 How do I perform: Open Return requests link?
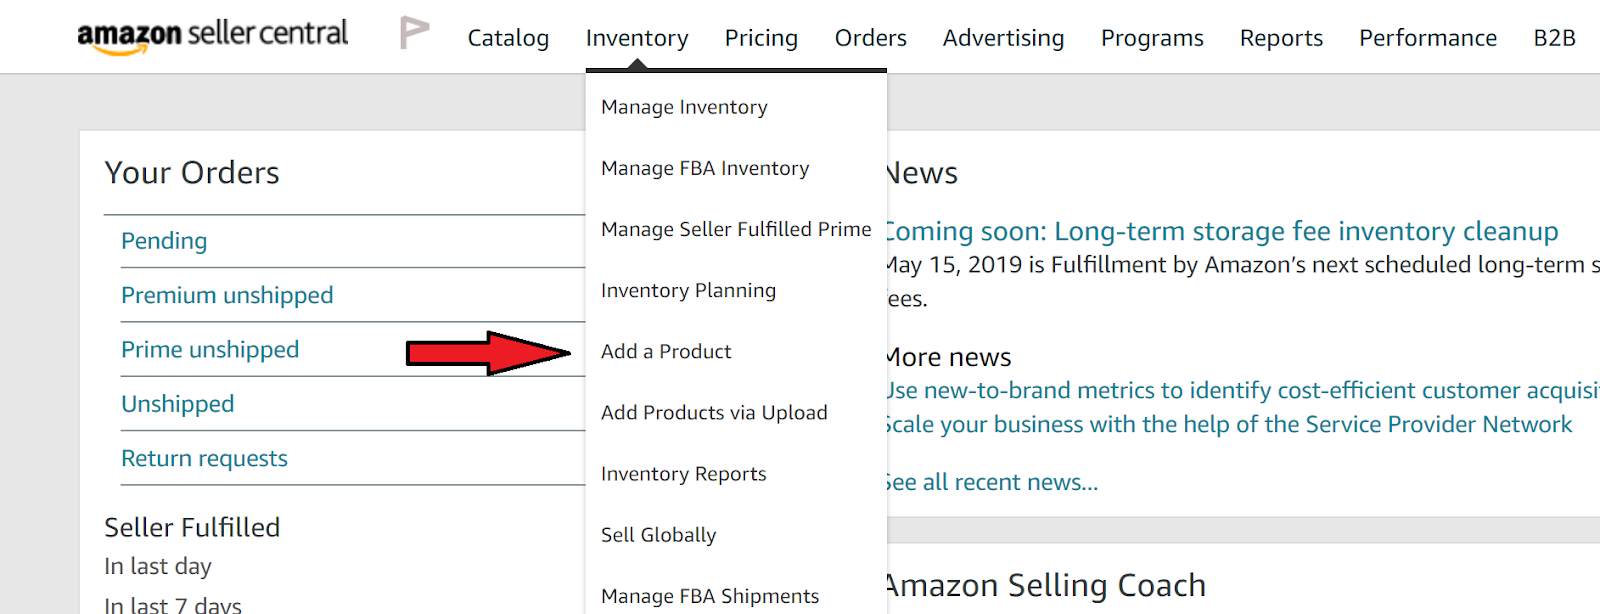coord(204,458)
